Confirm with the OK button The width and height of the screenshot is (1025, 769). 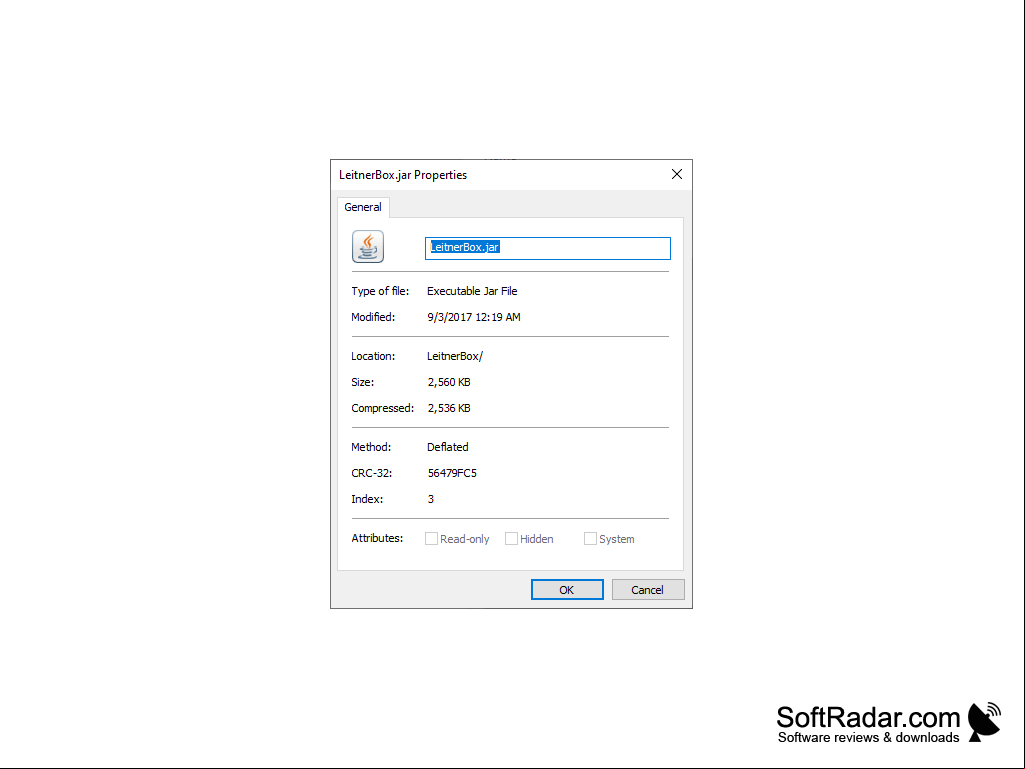(567, 590)
